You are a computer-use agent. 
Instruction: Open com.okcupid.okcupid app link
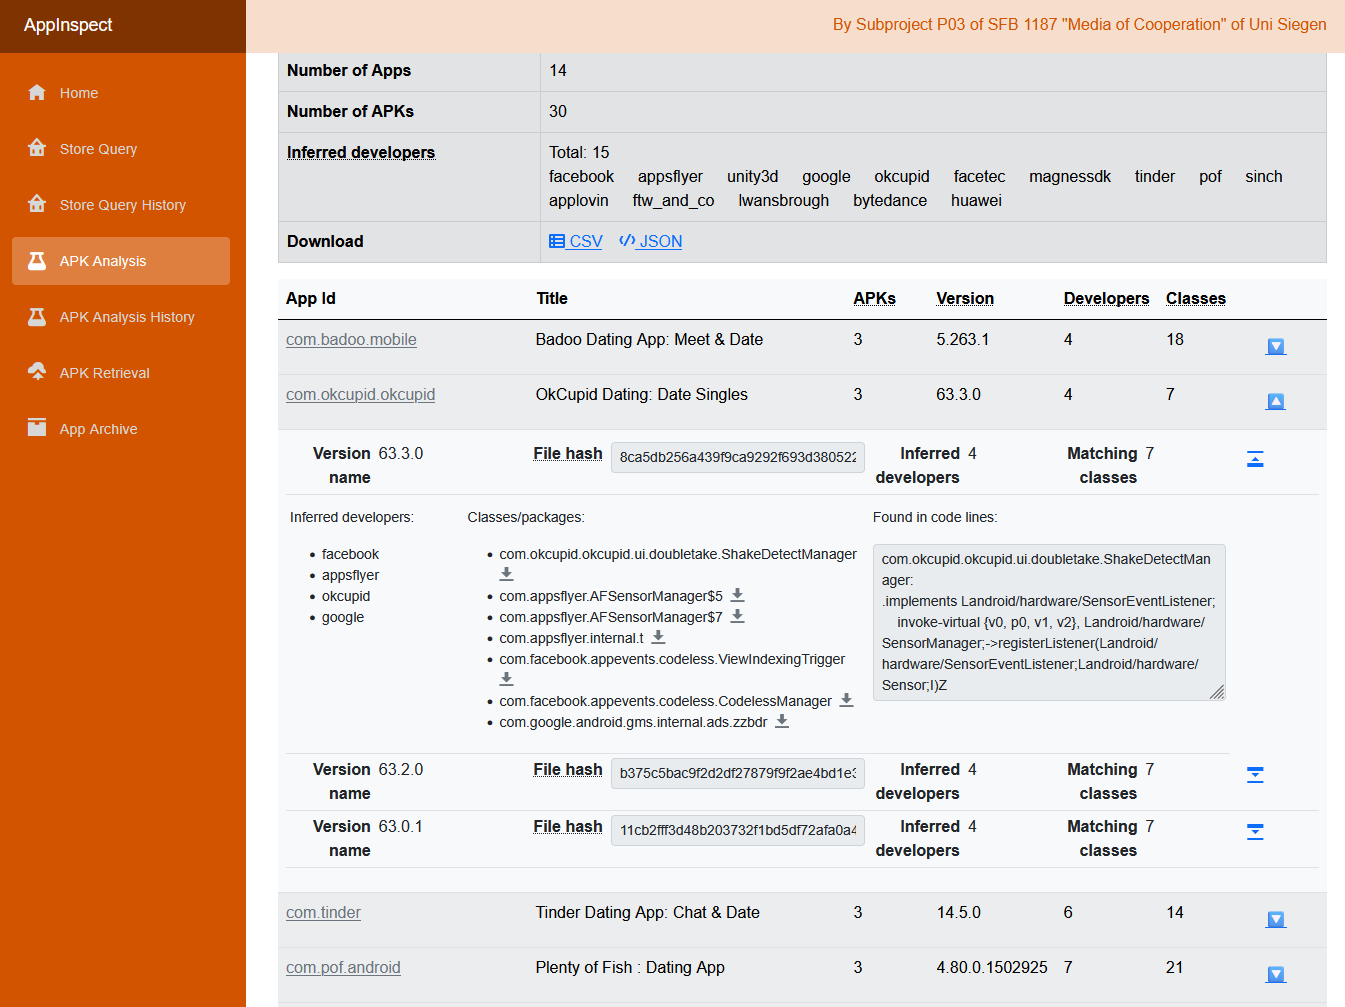(360, 395)
